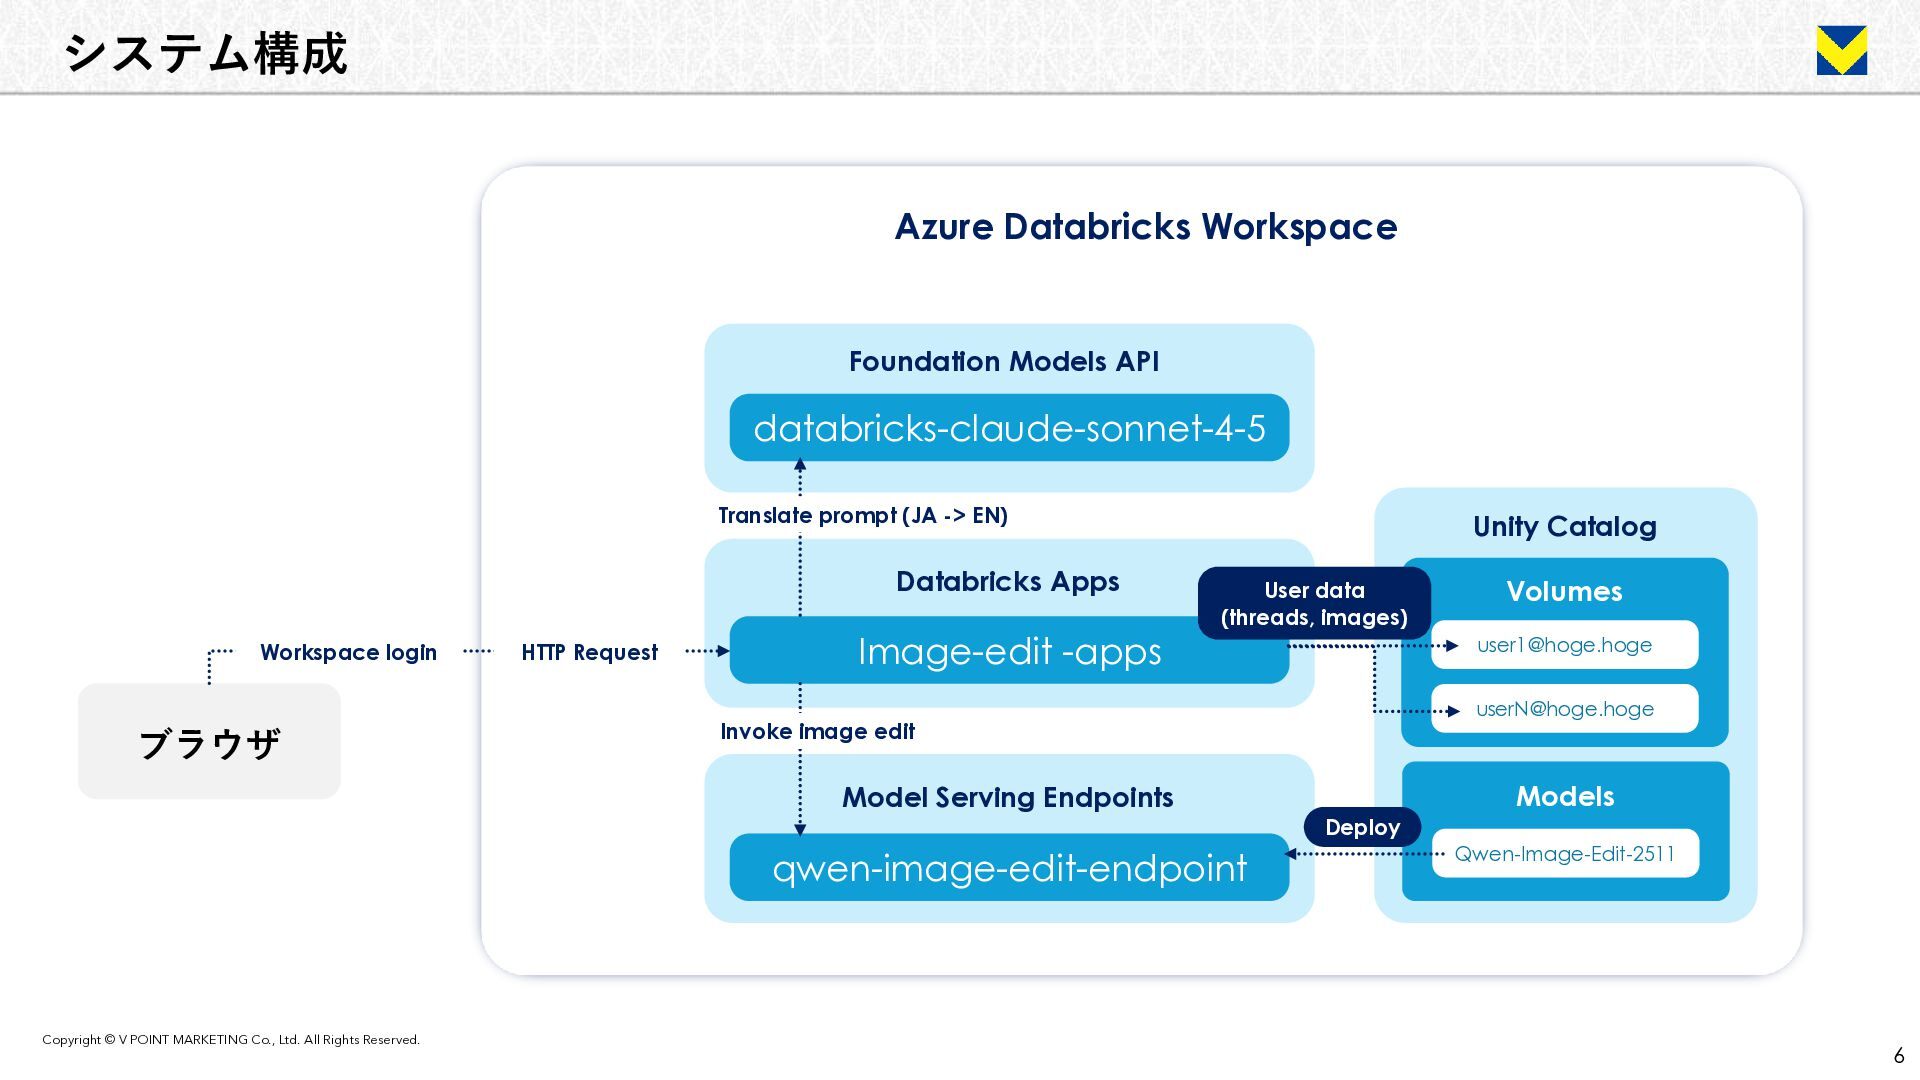
Task: Click the Deploy label pill
Action: [1362, 827]
